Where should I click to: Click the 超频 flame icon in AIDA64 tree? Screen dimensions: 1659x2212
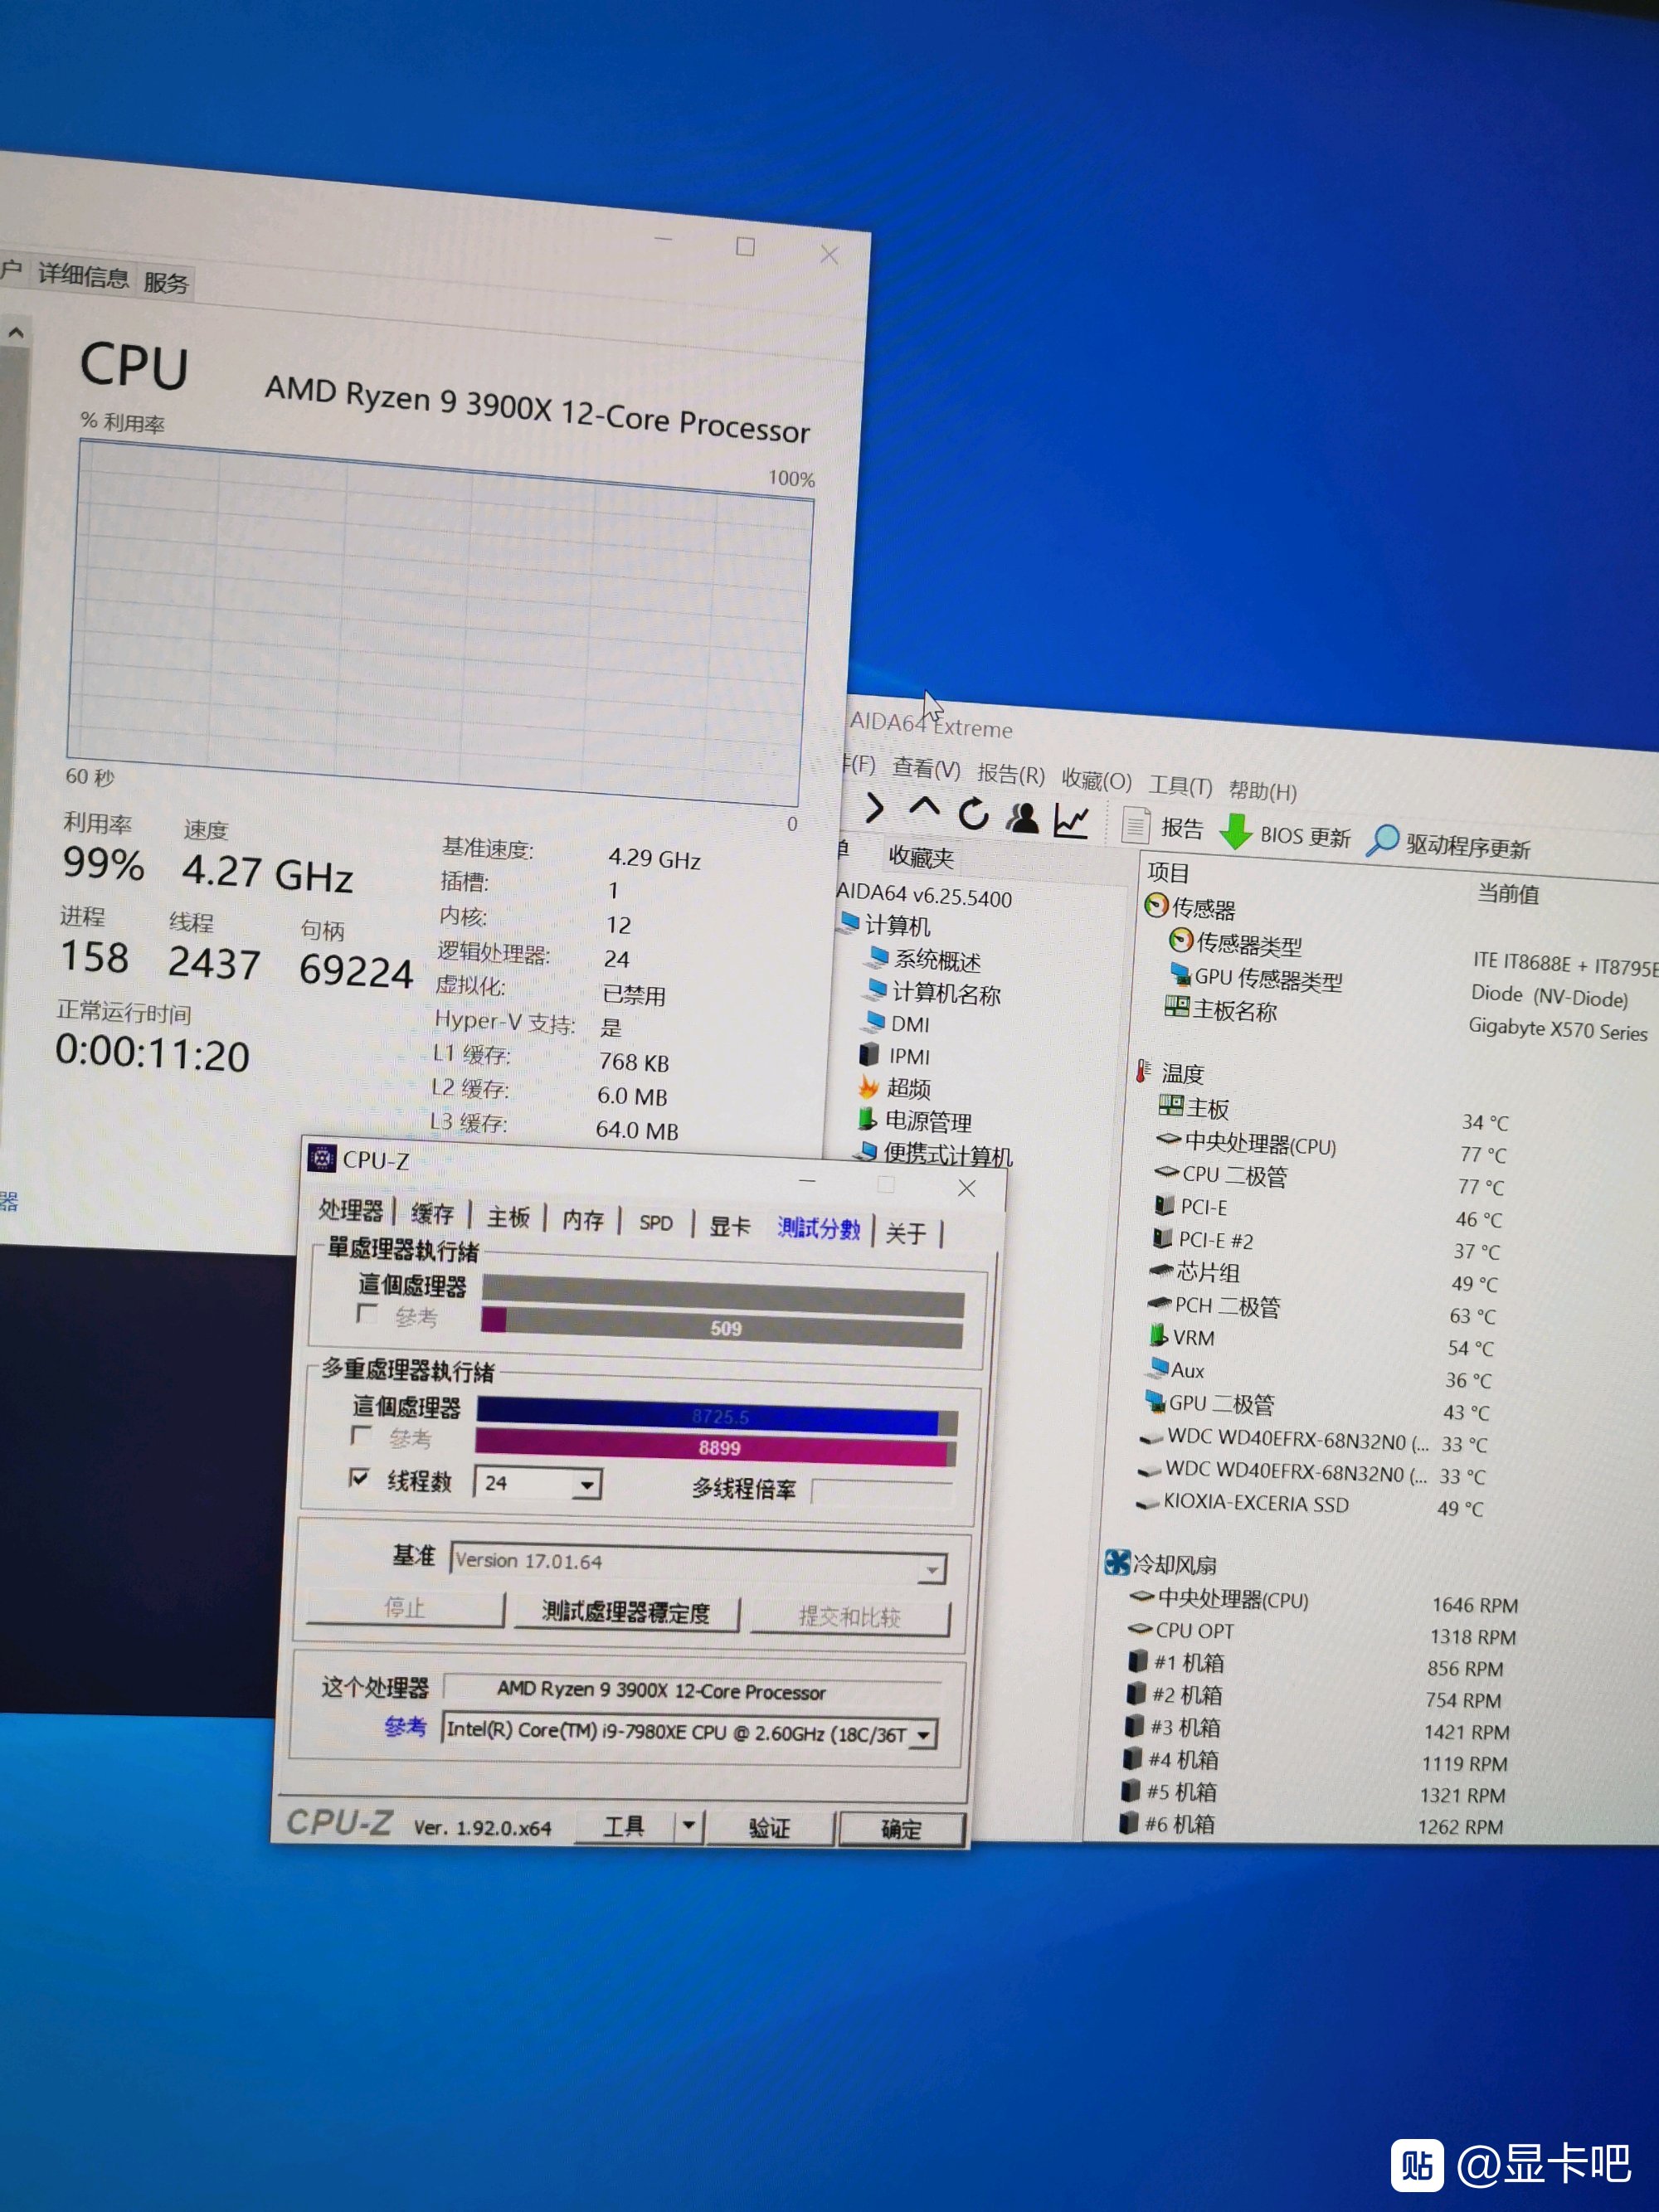pos(868,1087)
